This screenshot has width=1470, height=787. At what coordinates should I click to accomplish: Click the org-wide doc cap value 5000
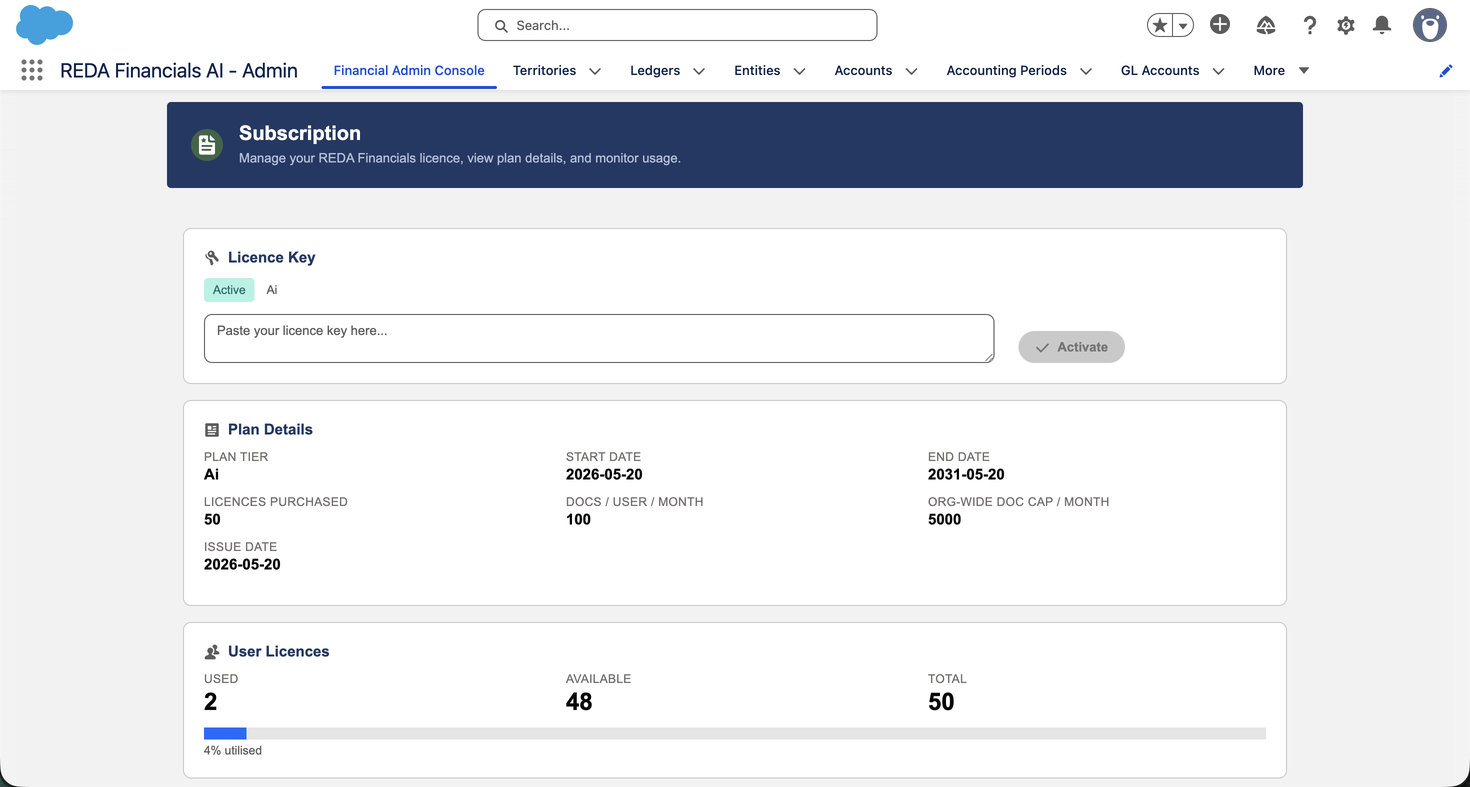click(x=944, y=519)
